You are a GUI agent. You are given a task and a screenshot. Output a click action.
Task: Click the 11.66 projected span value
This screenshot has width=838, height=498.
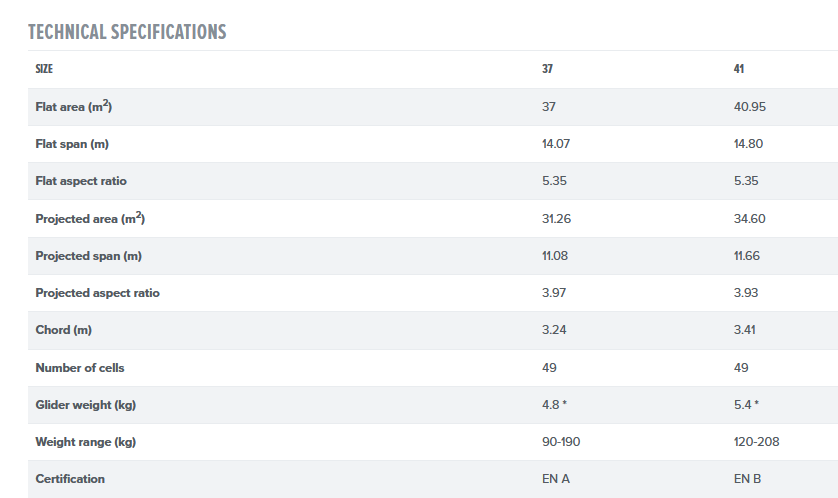point(747,256)
